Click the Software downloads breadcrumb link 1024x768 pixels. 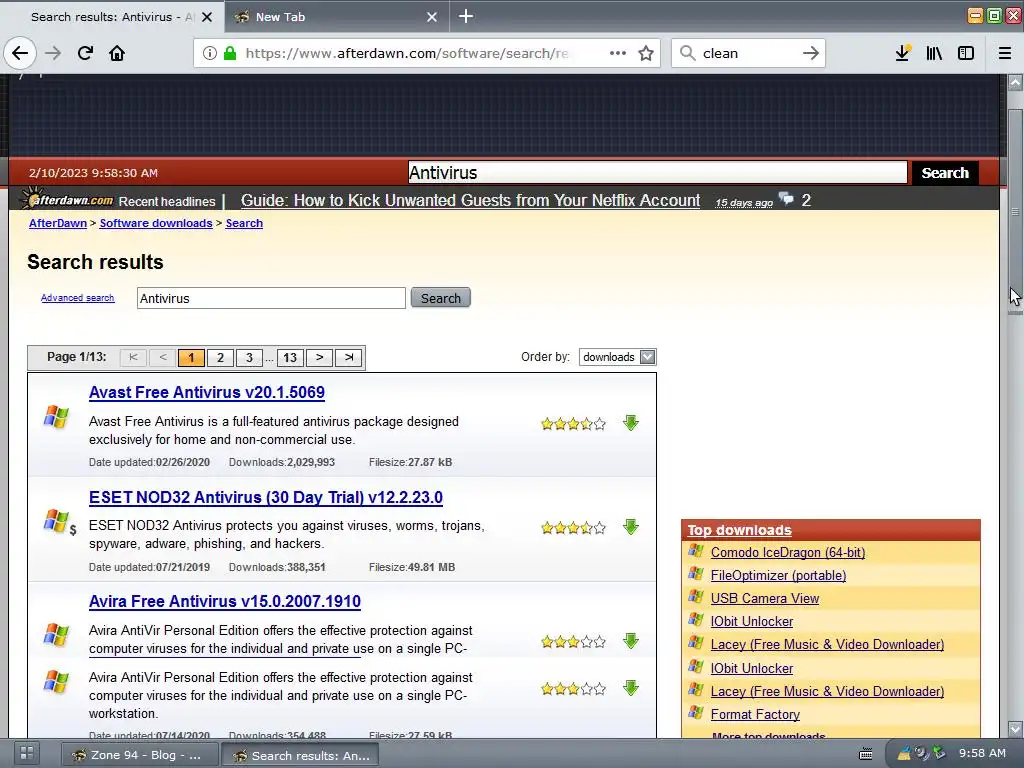pos(156,223)
